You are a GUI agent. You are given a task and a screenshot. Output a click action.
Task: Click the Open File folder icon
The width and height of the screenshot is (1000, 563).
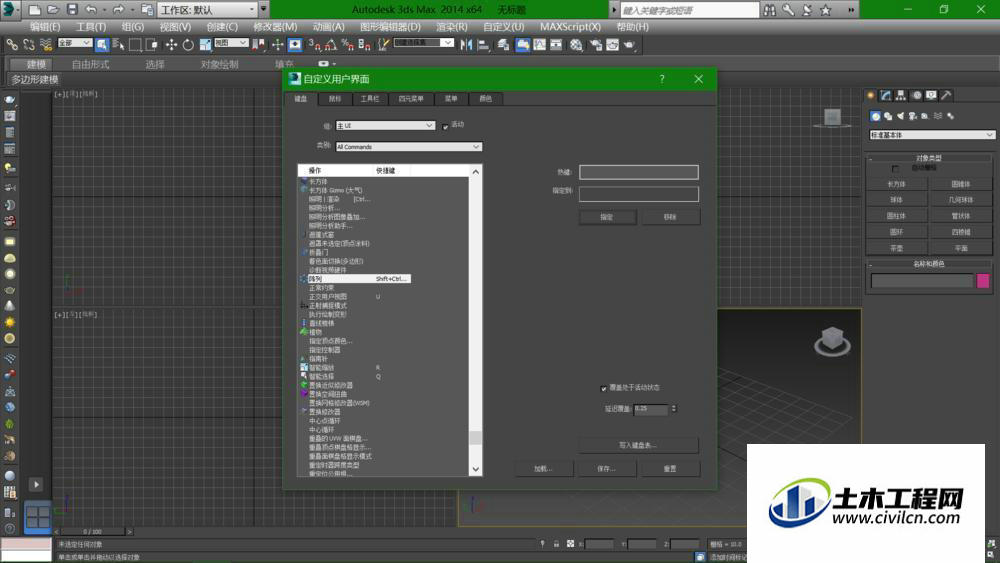(x=54, y=10)
